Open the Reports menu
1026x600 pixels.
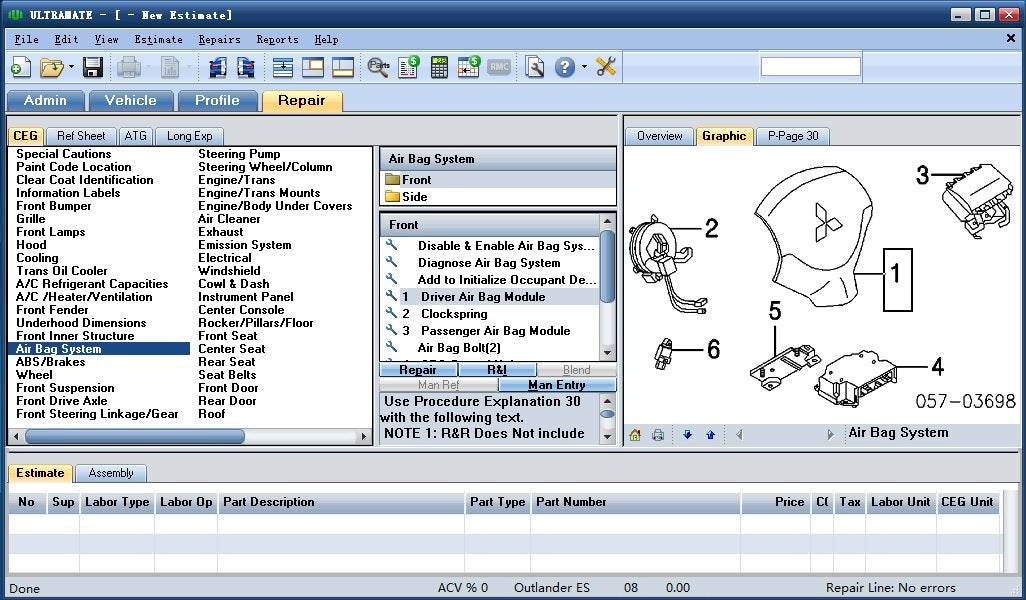(x=277, y=39)
